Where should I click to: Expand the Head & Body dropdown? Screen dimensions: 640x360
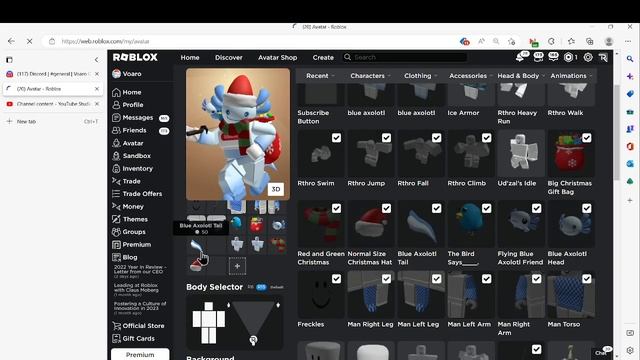[x=520, y=76]
